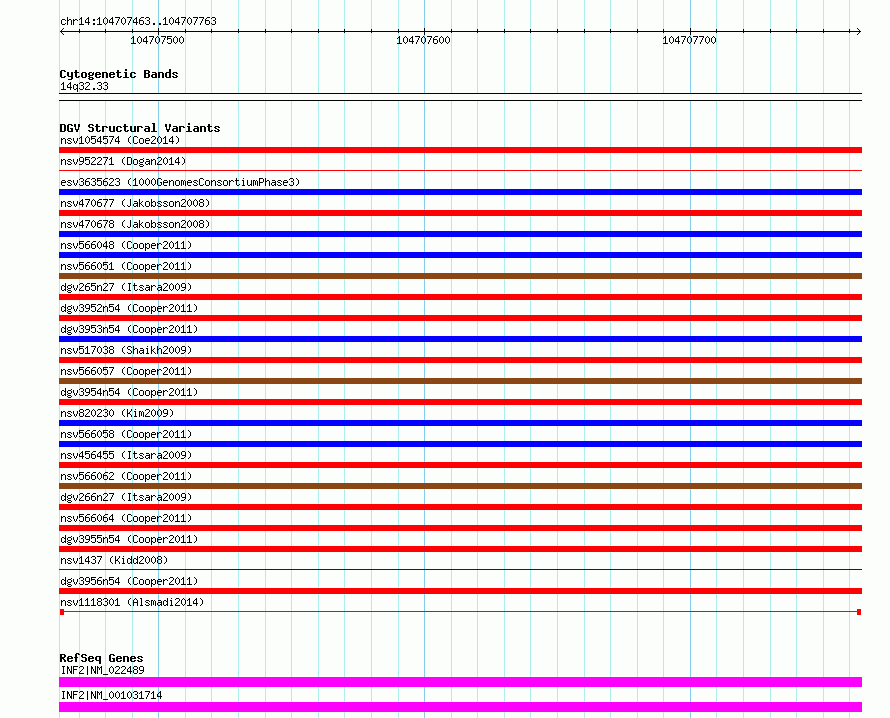Open variant nsv566058 (Cooper2011)
890x718 pixels.
126,434
